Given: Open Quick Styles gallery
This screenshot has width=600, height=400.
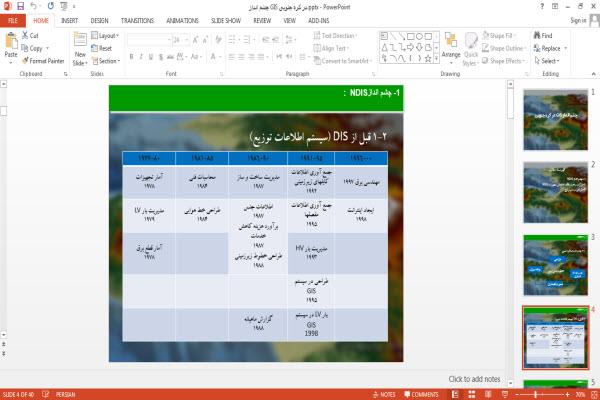Looking at the screenshot, I should (470, 50).
